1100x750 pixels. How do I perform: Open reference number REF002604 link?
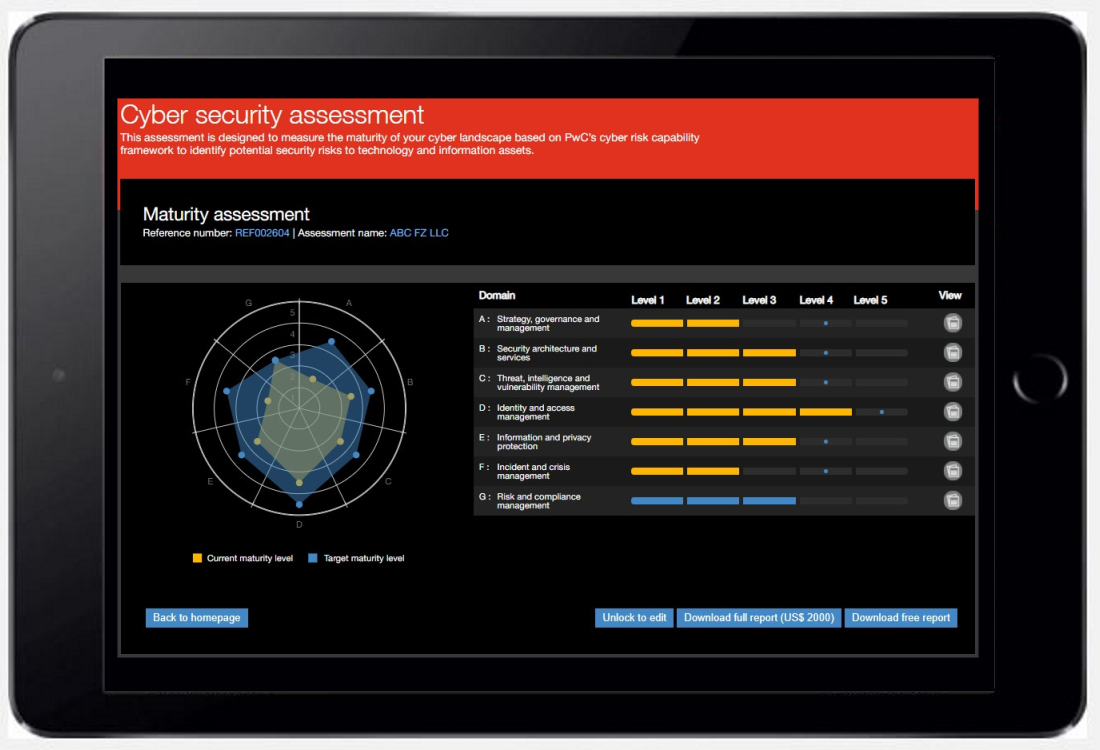(262, 233)
